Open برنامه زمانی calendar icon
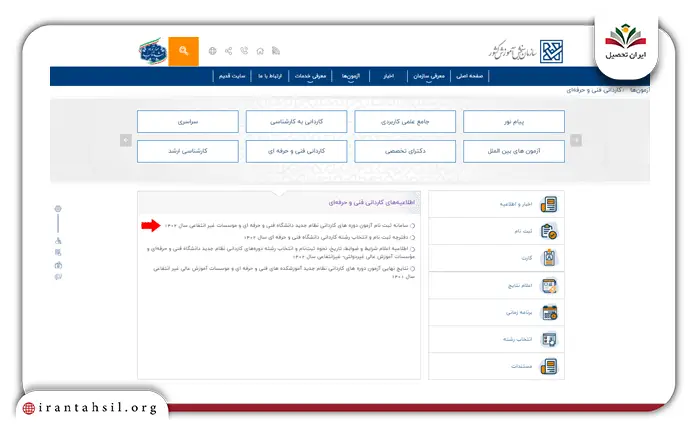The height and width of the screenshot is (430, 700). 549,313
